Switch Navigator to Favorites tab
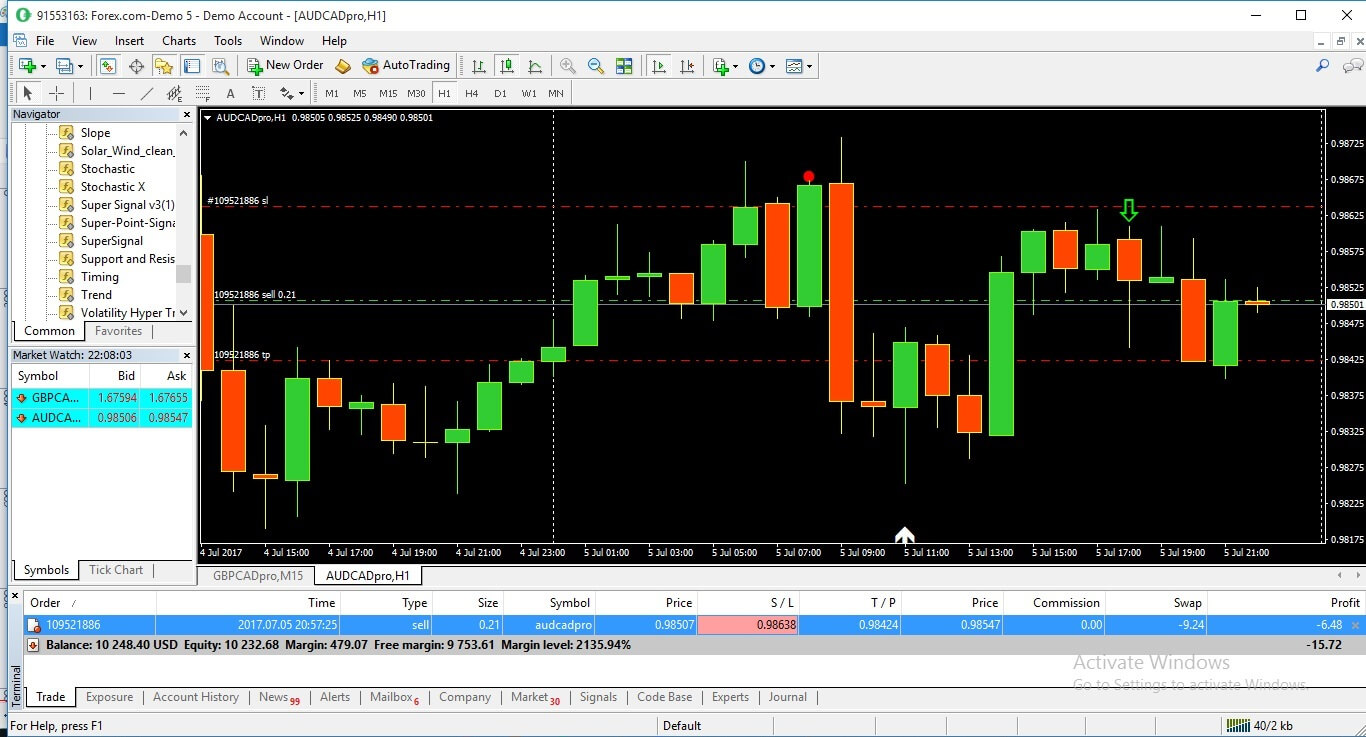Screen dimensions: 1366x737 coord(118,331)
